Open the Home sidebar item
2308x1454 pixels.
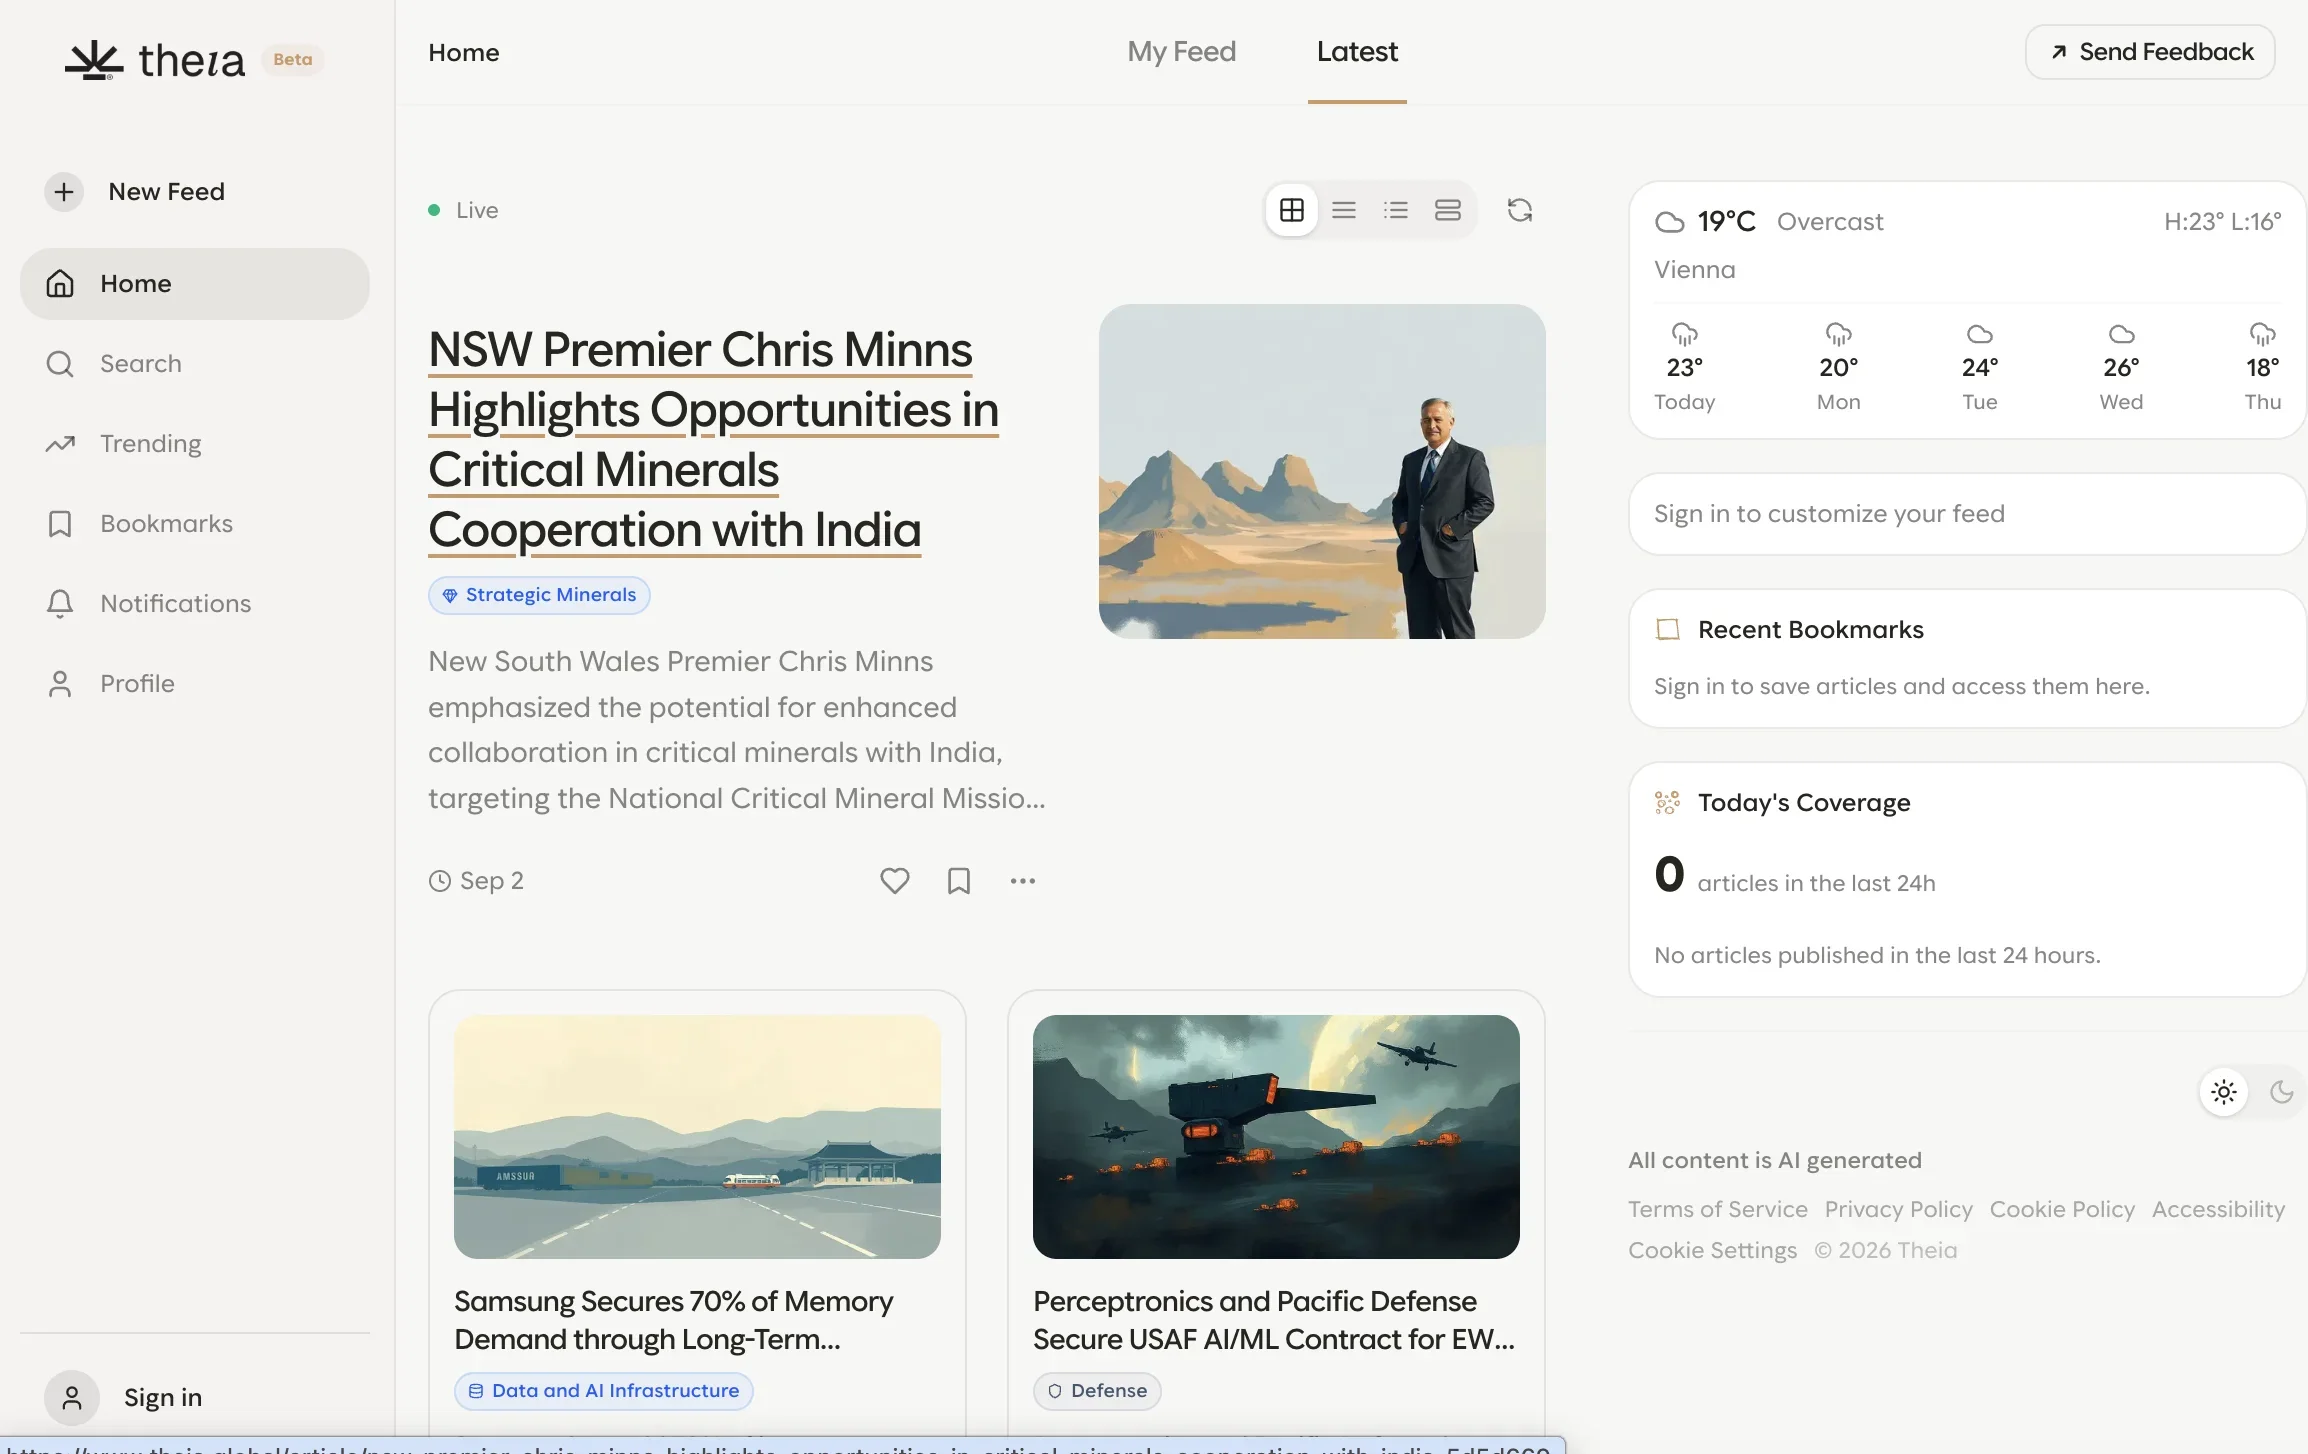point(195,284)
